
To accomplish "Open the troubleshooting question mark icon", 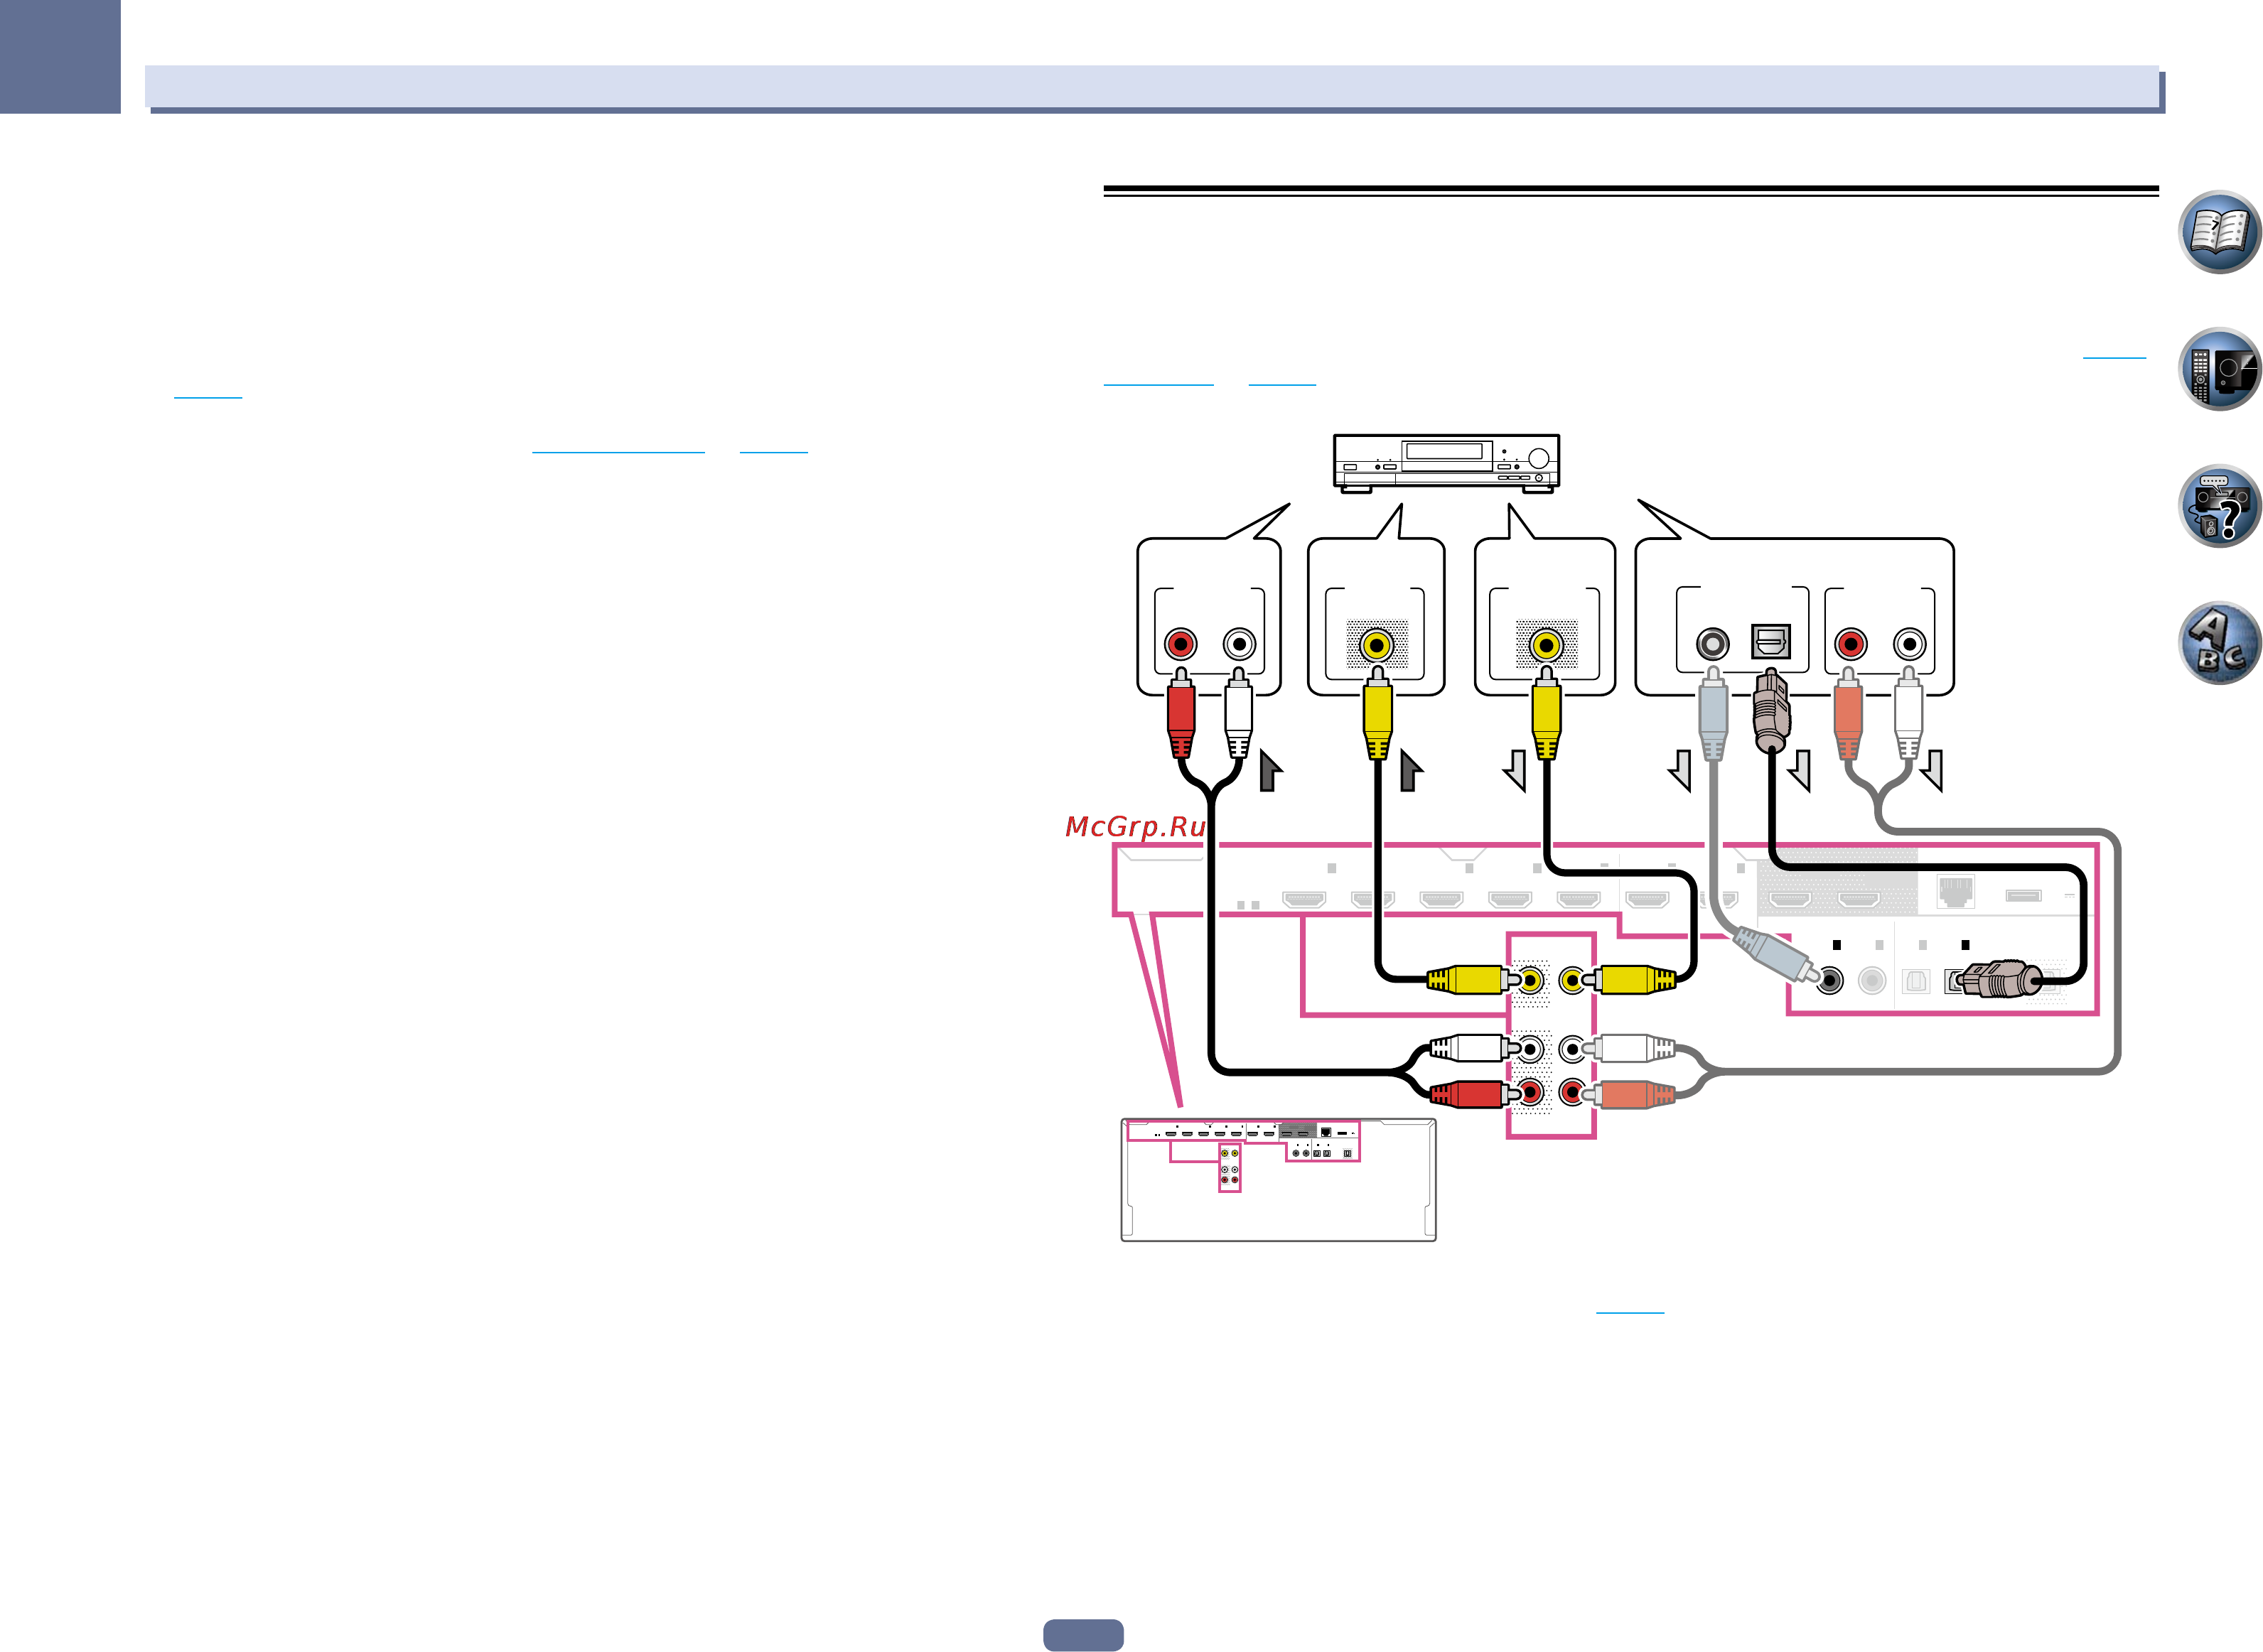I will [2218, 506].
